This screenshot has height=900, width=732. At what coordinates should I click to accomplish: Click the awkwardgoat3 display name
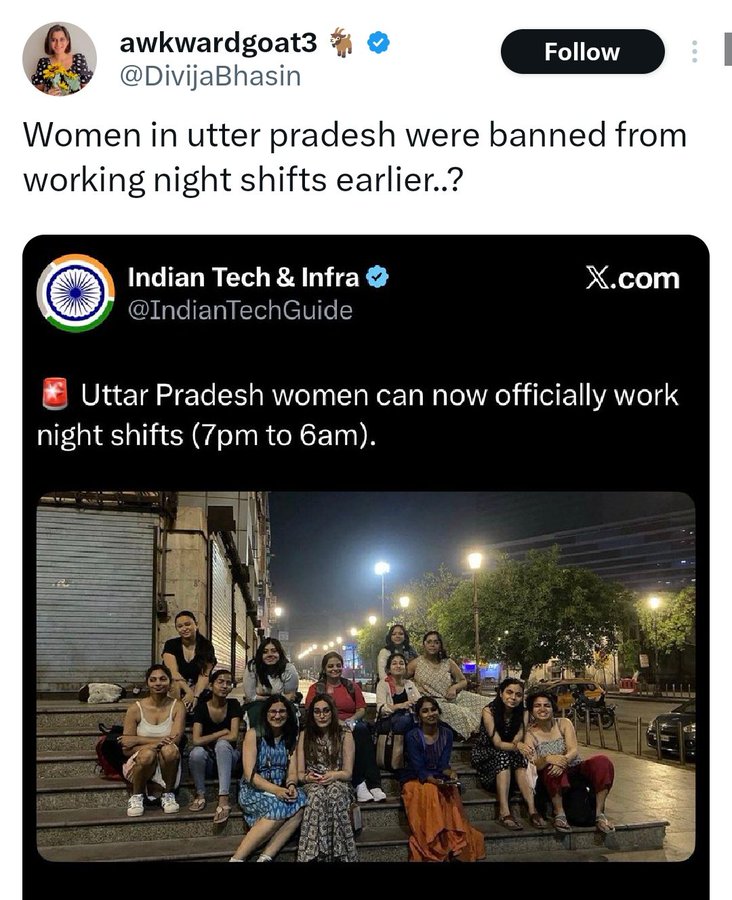pyautogui.click(x=218, y=41)
